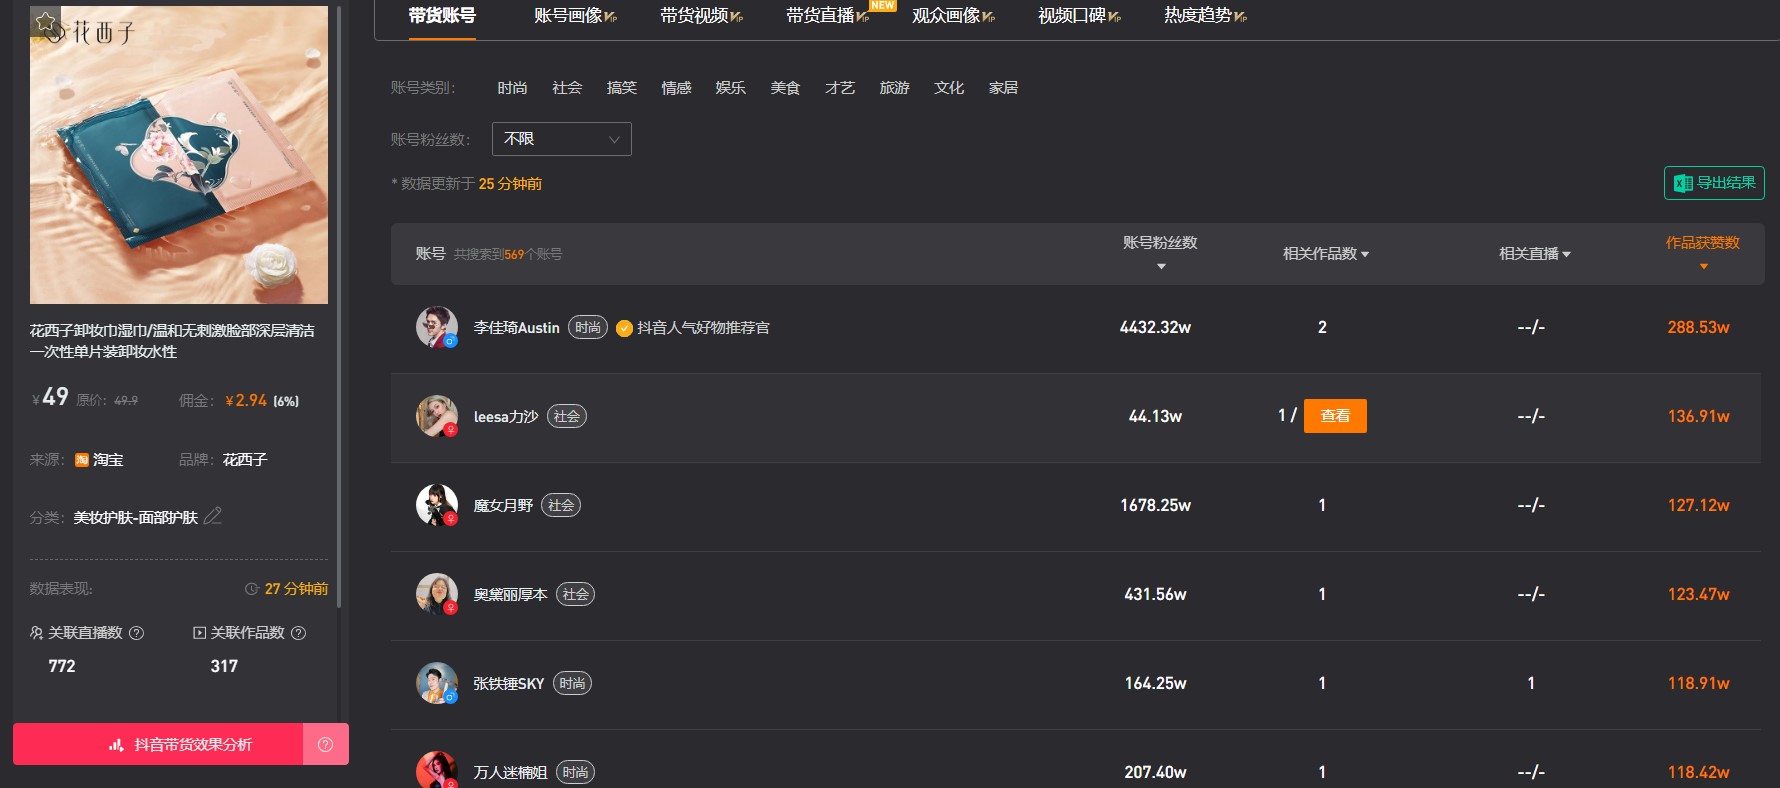This screenshot has height=788, width=1780.
Task: Open the 账号粉丝数 不限 dropdown
Action: tap(561, 139)
